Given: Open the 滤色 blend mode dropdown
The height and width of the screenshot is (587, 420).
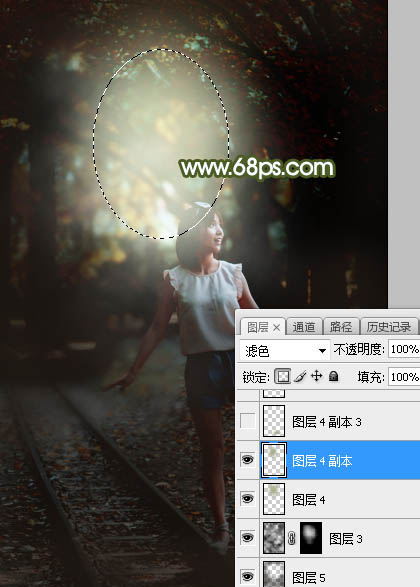Looking at the screenshot, I should click(x=284, y=350).
